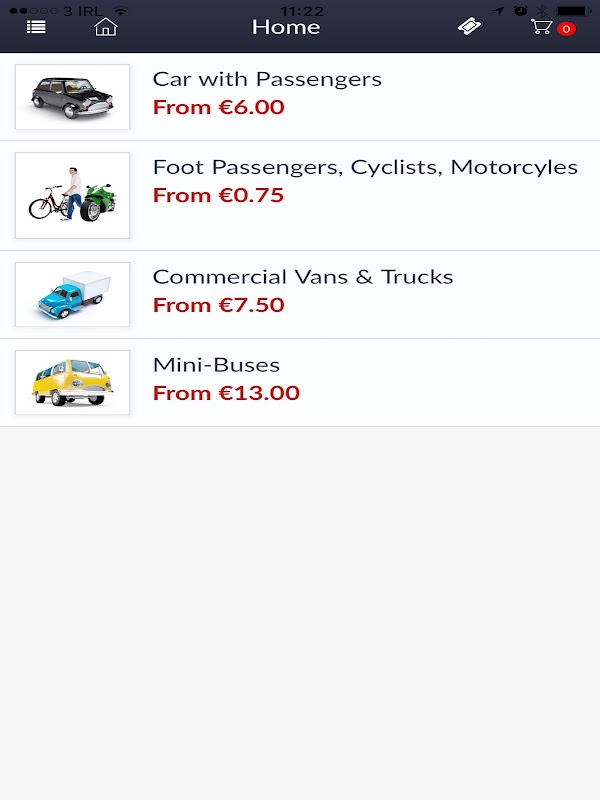Viewport: 600px width, 800px height.
Task: Open the list menu icon
Action: click(36, 27)
